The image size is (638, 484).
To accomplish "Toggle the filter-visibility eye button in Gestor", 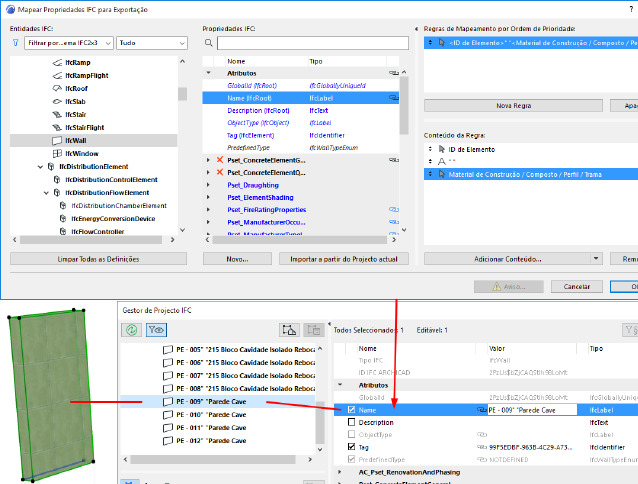I will coord(157,330).
